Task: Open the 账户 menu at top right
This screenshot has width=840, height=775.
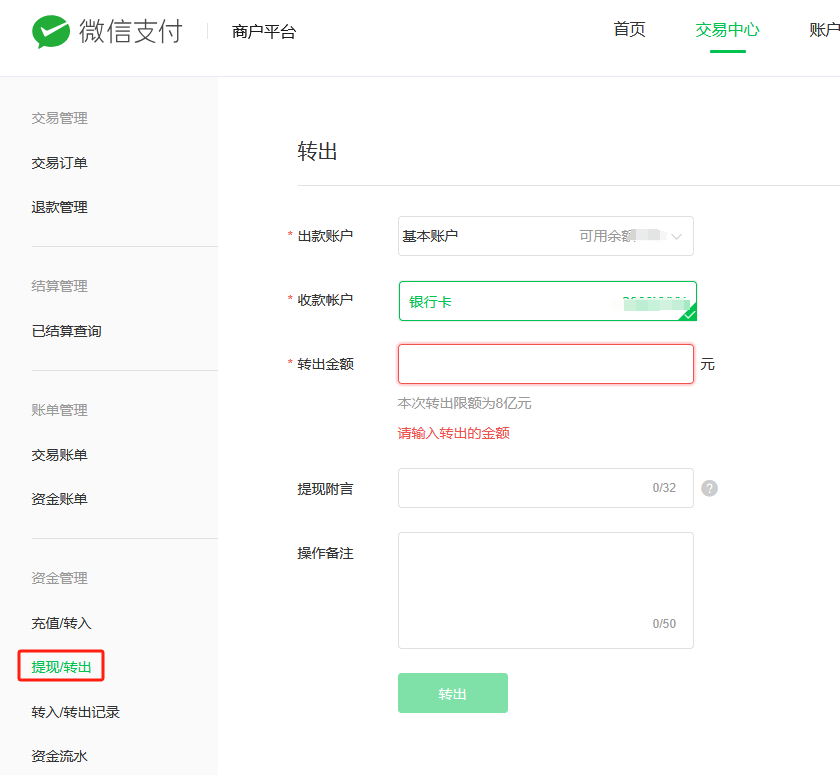Action: (825, 30)
